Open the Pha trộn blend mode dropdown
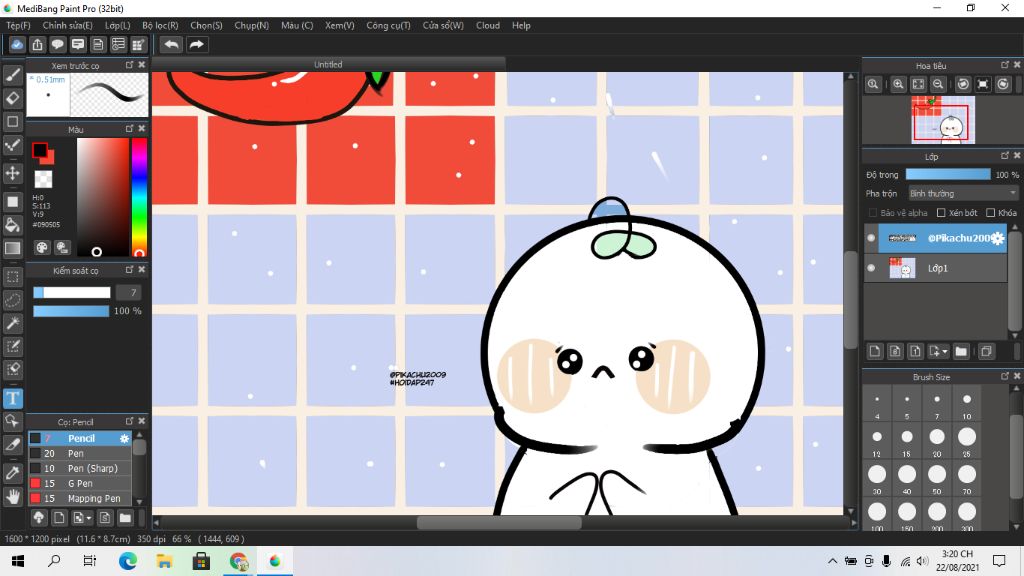The image size is (1024, 576). tap(963, 193)
